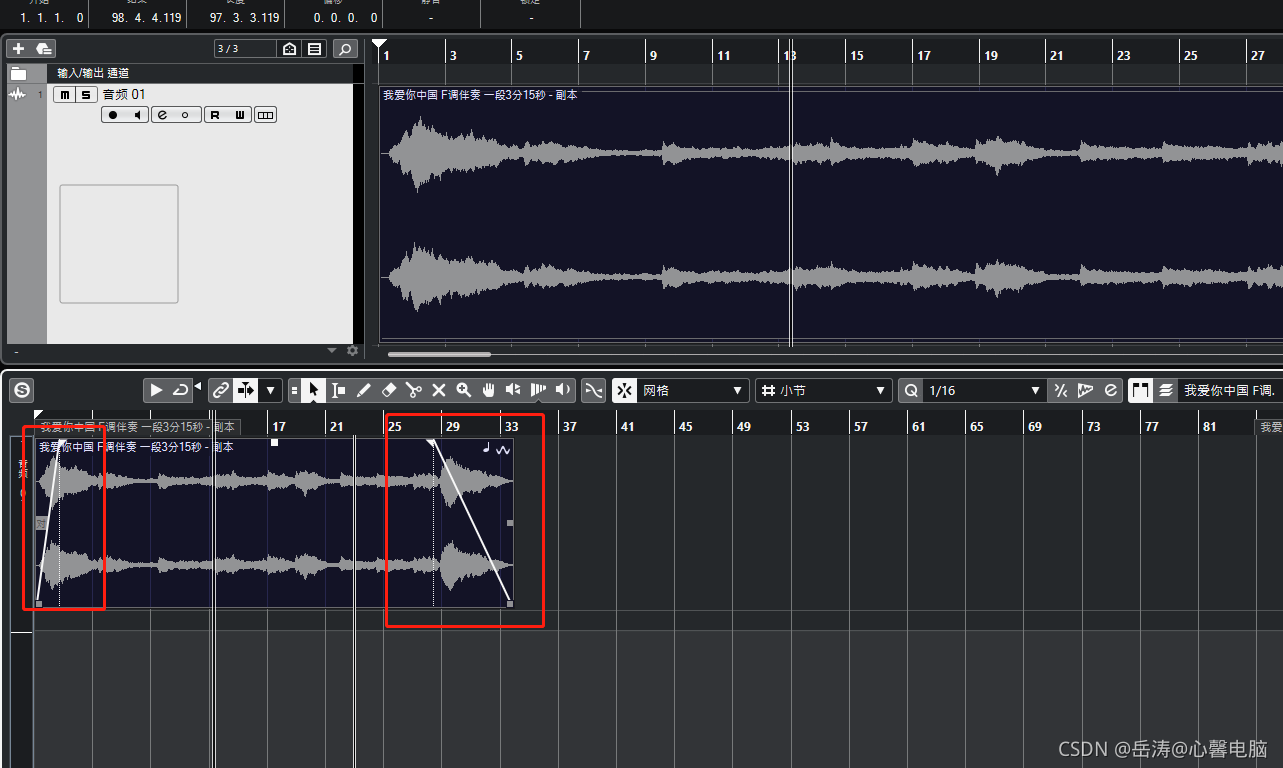Open dropdown arrow beside auto-scroll button
This screenshot has height=768, width=1283.
pos(271,390)
